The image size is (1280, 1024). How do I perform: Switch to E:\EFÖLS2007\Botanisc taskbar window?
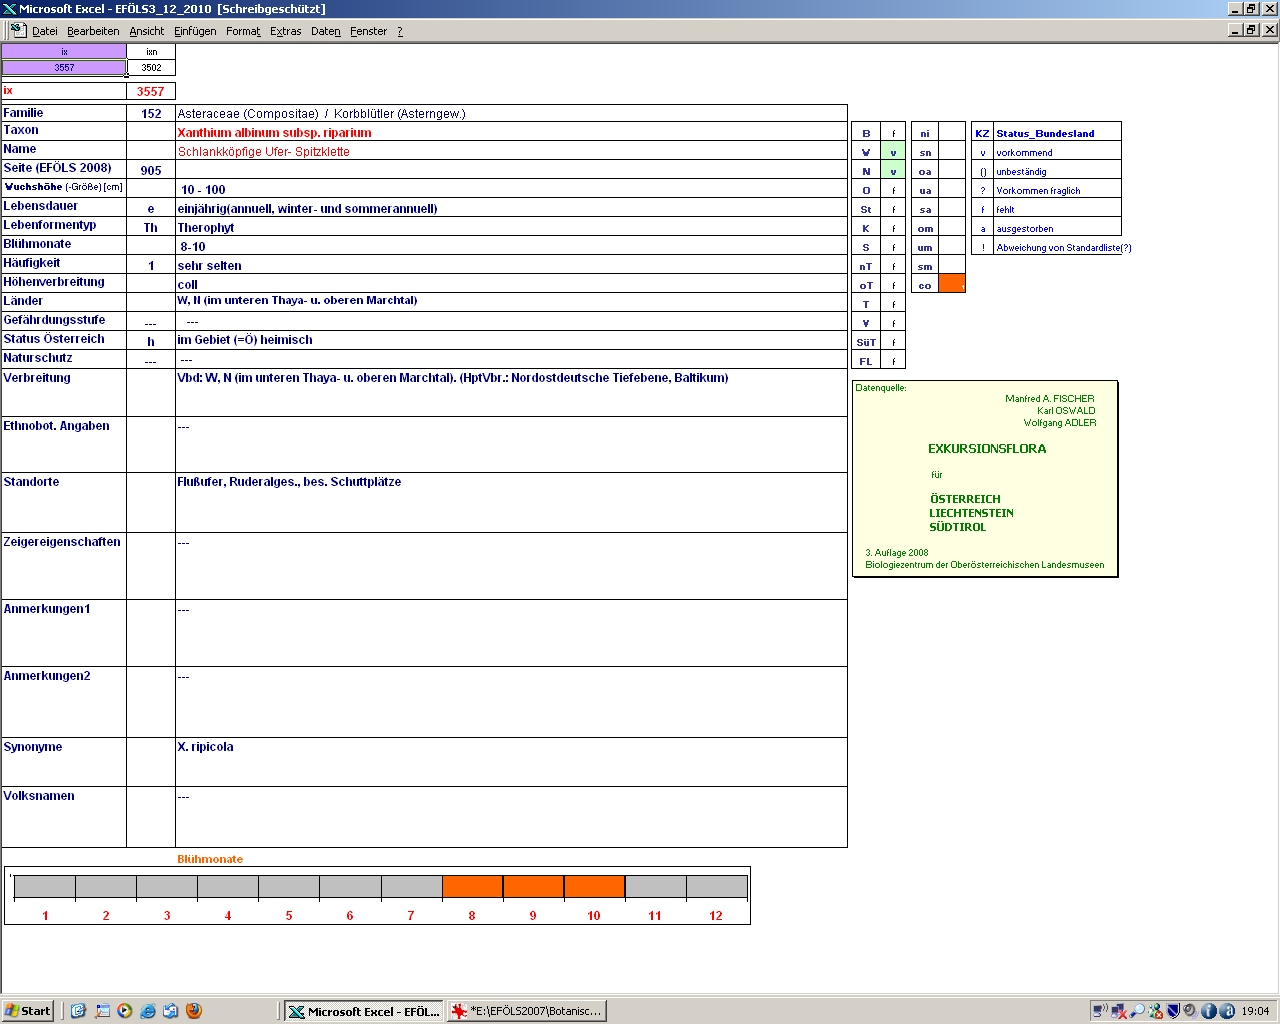[x=527, y=1011]
